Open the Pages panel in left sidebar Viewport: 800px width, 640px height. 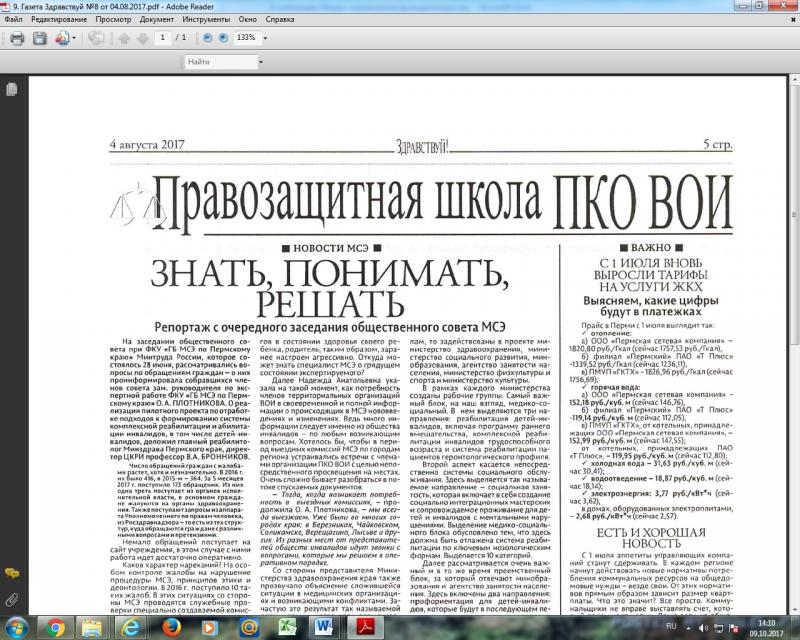tap(12, 90)
